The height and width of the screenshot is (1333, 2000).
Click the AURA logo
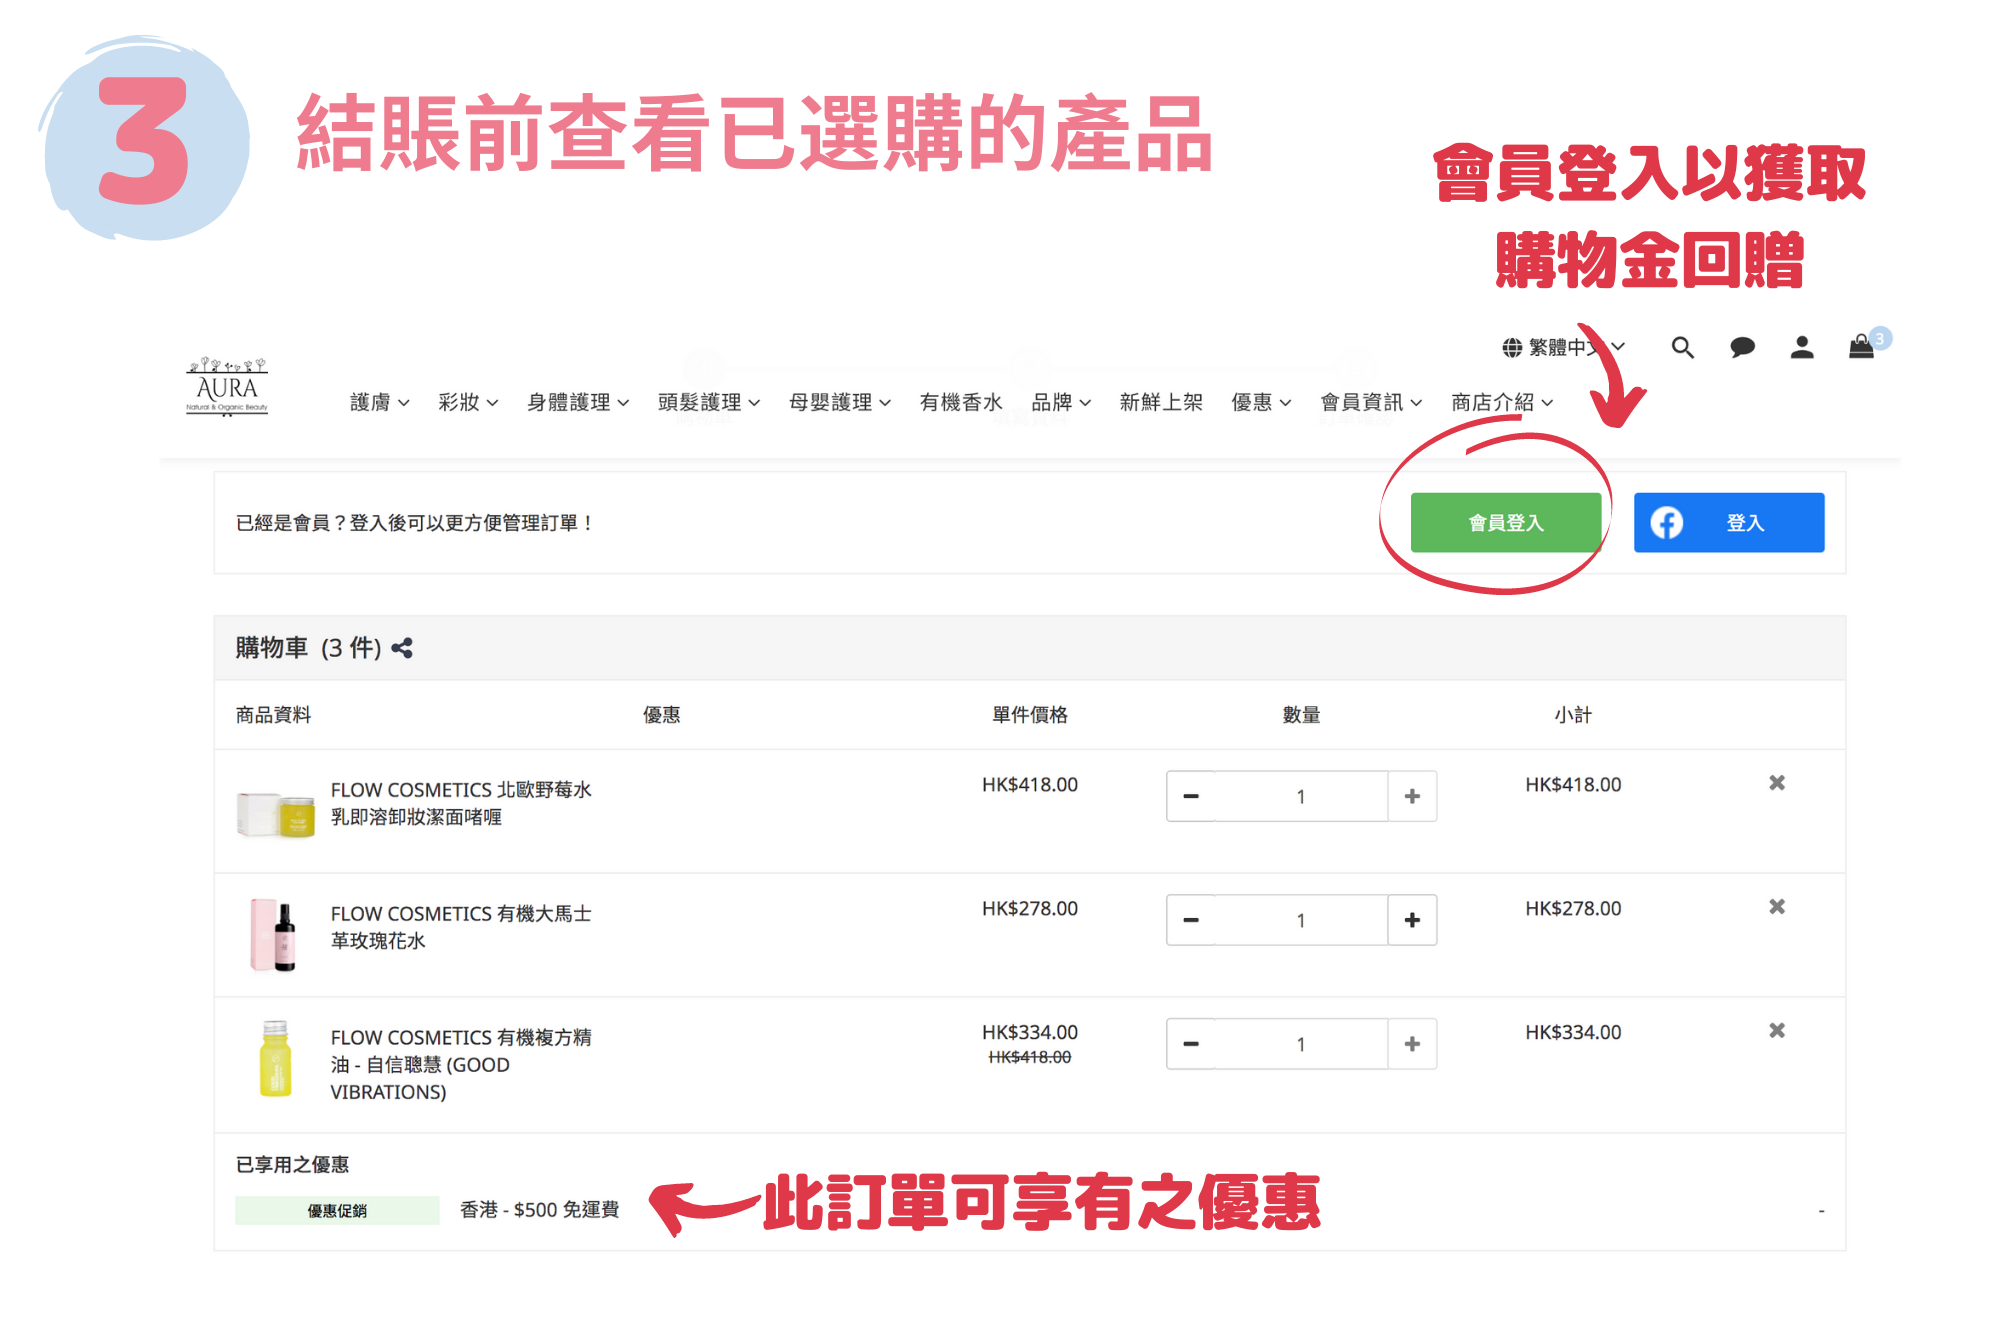pos(227,387)
